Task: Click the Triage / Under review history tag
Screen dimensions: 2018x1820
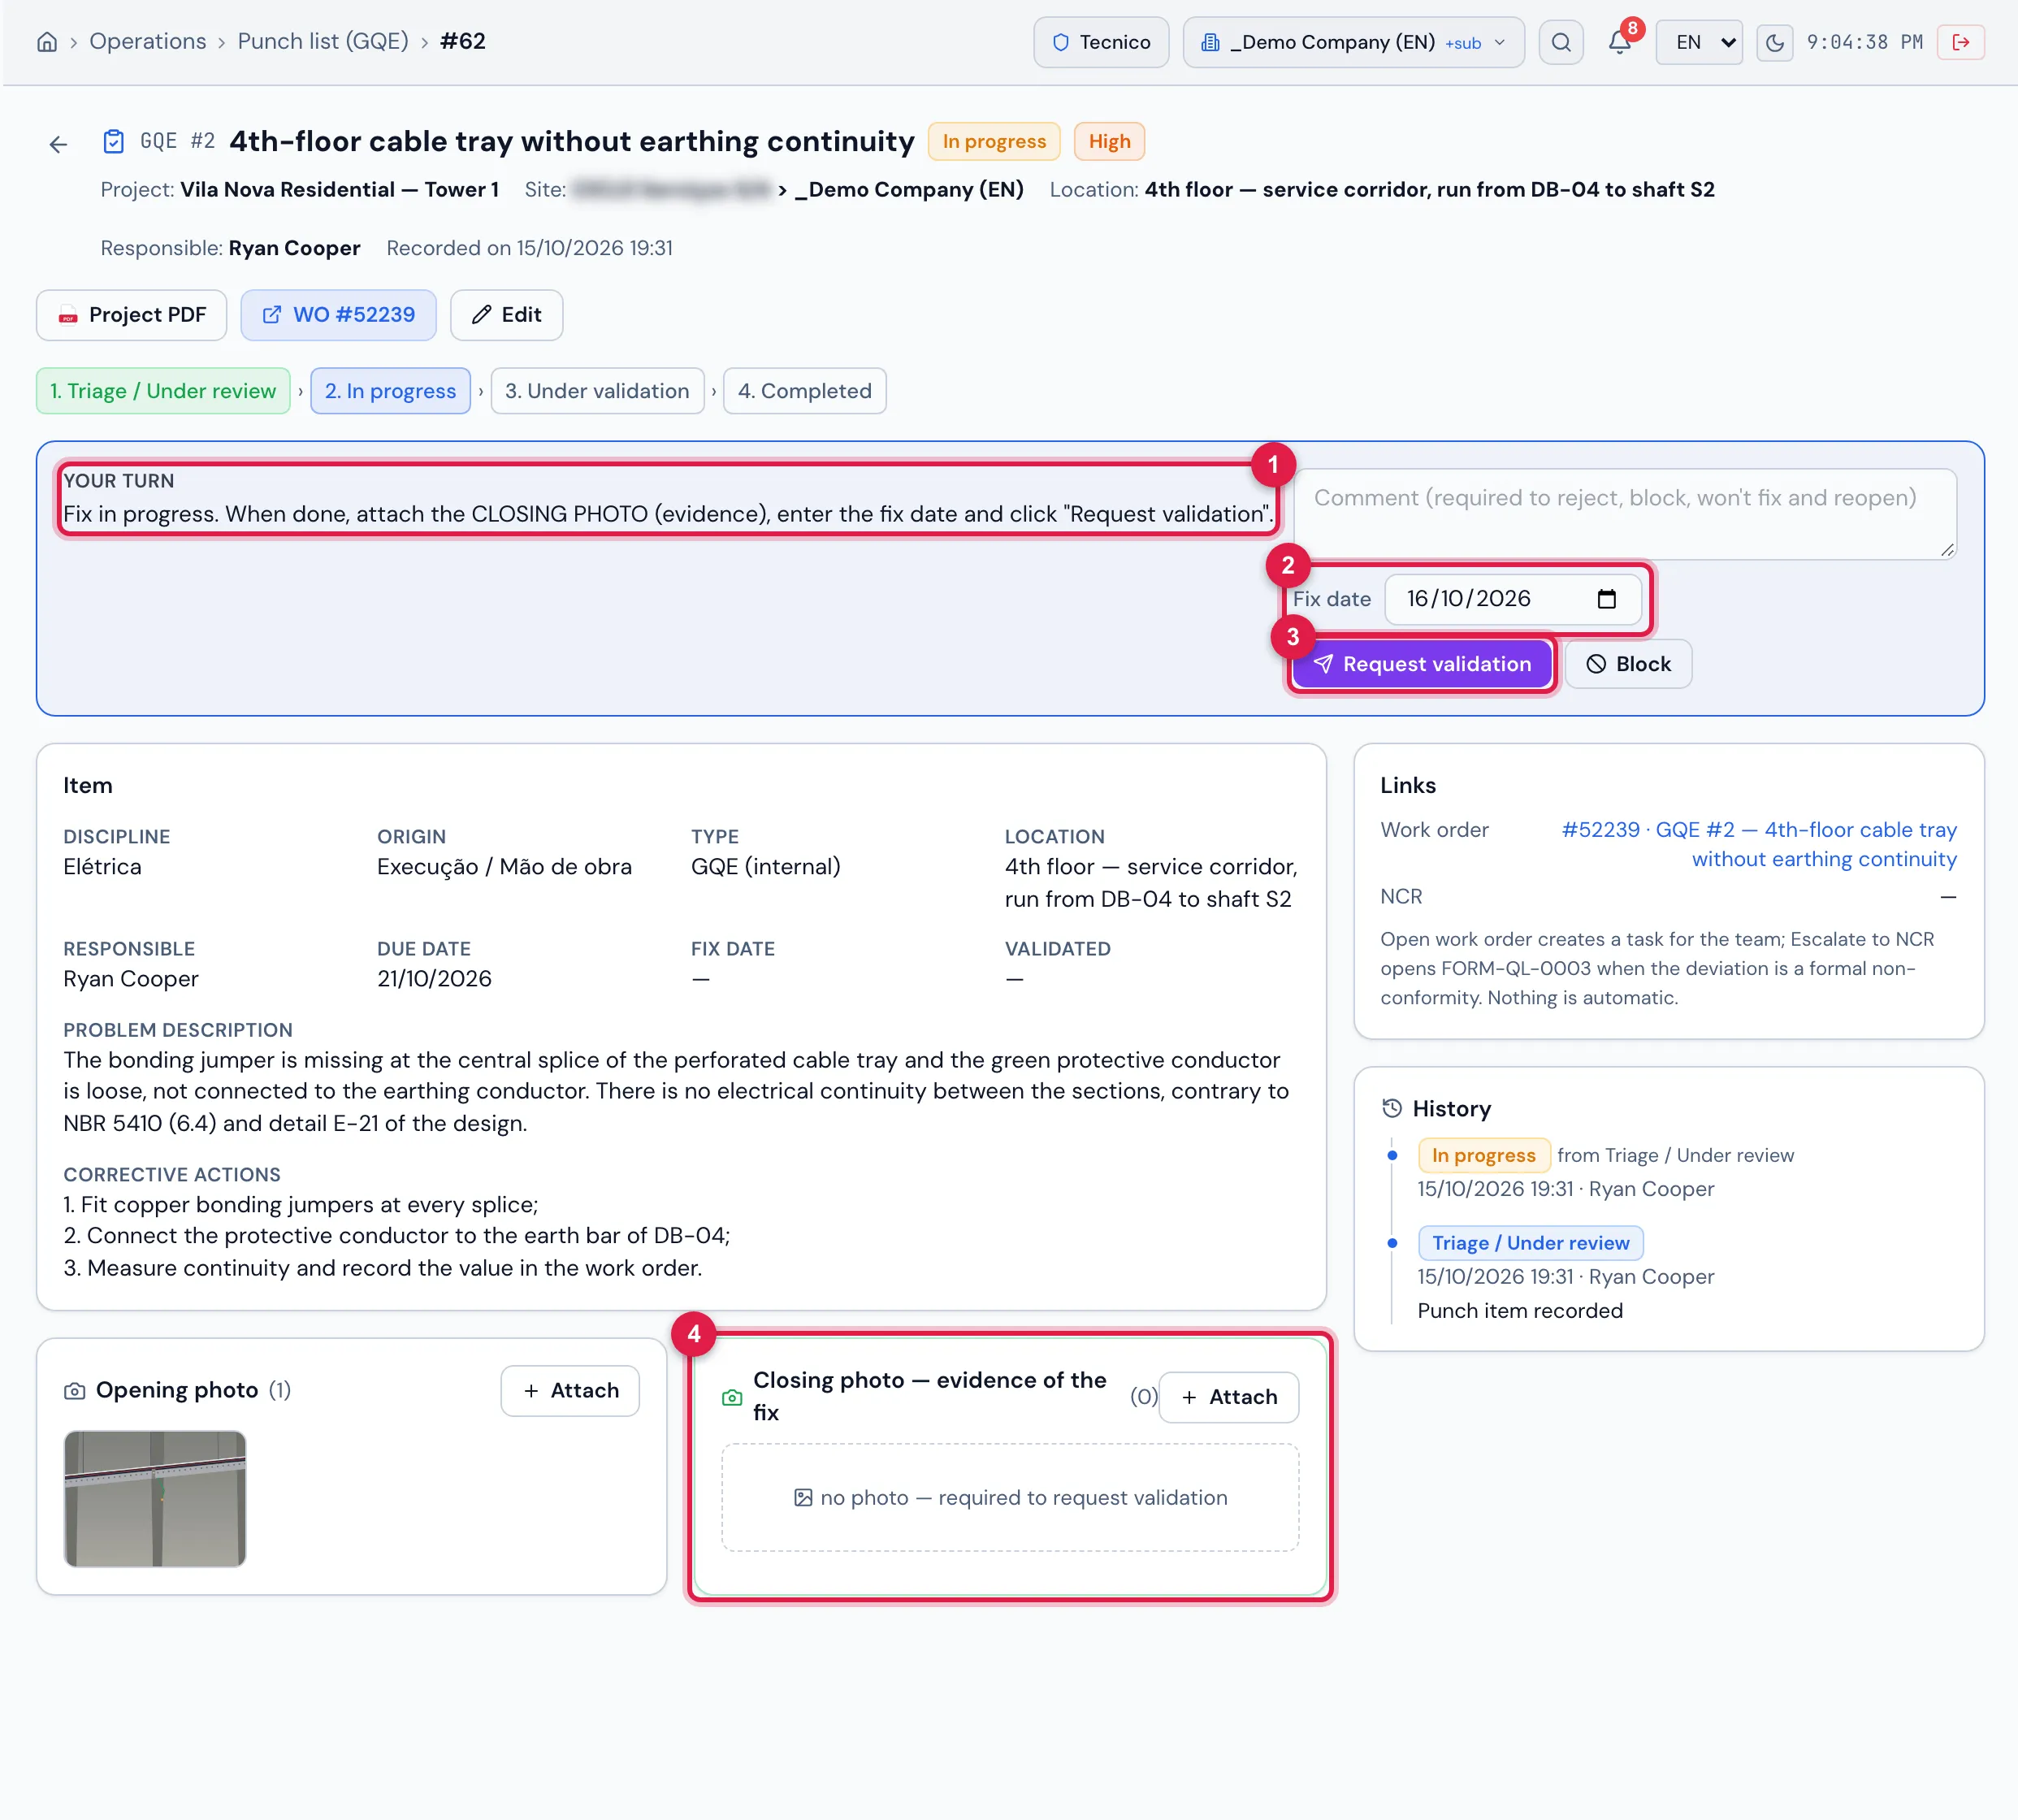Action: 1530,1243
